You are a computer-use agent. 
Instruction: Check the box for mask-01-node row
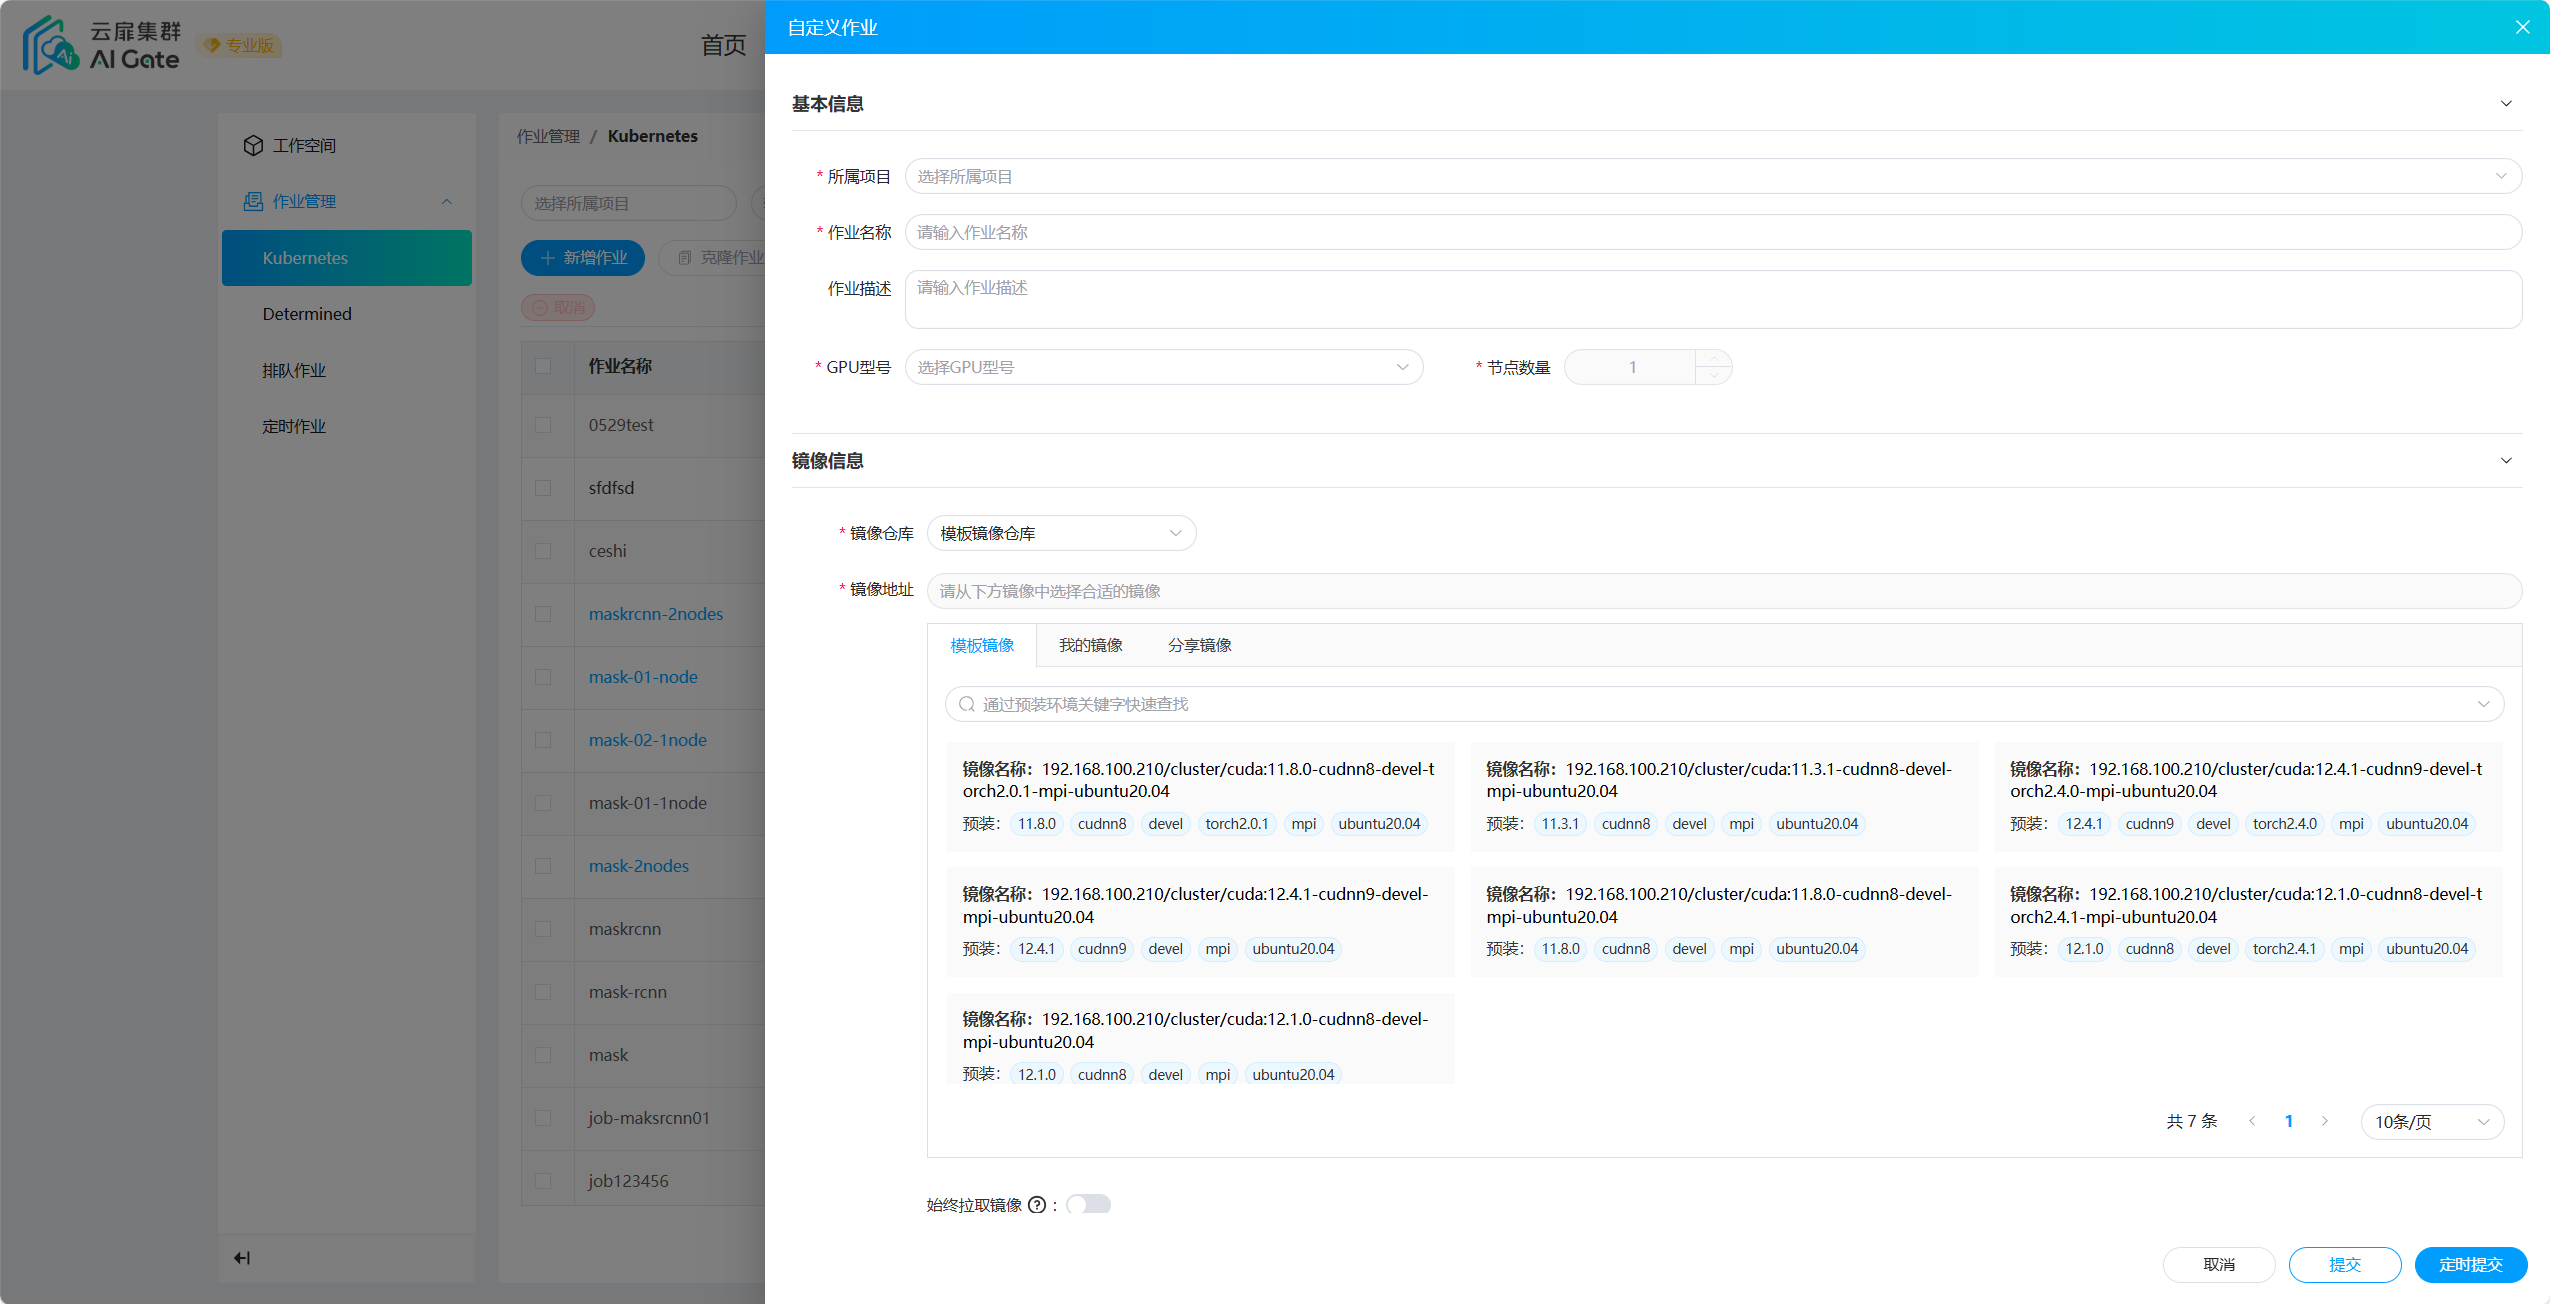click(543, 677)
